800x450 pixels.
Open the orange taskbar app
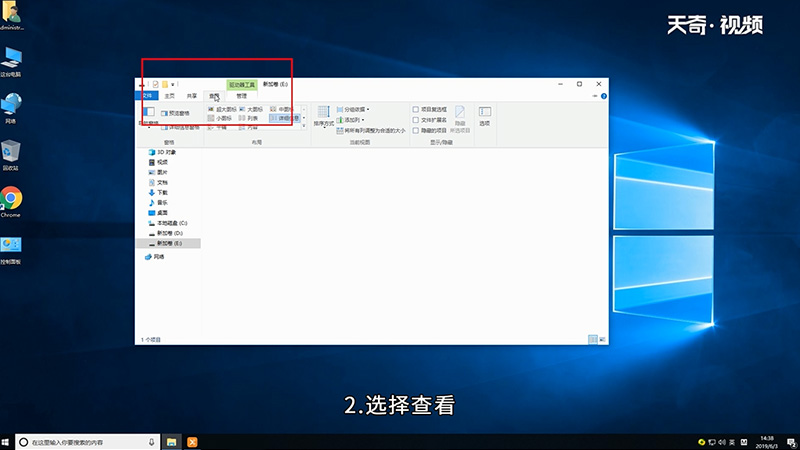pos(192,442)
